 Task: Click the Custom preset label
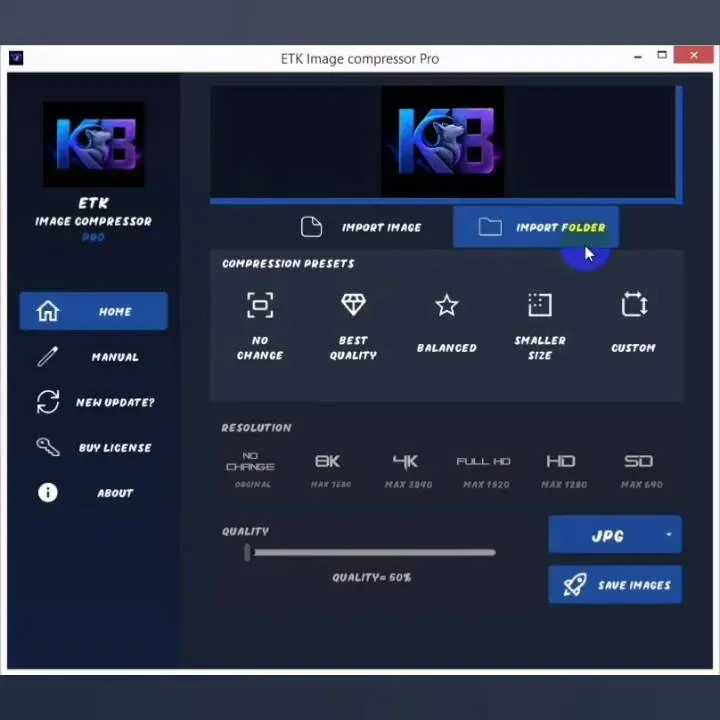pyautogui.click(x=633, y=348)
